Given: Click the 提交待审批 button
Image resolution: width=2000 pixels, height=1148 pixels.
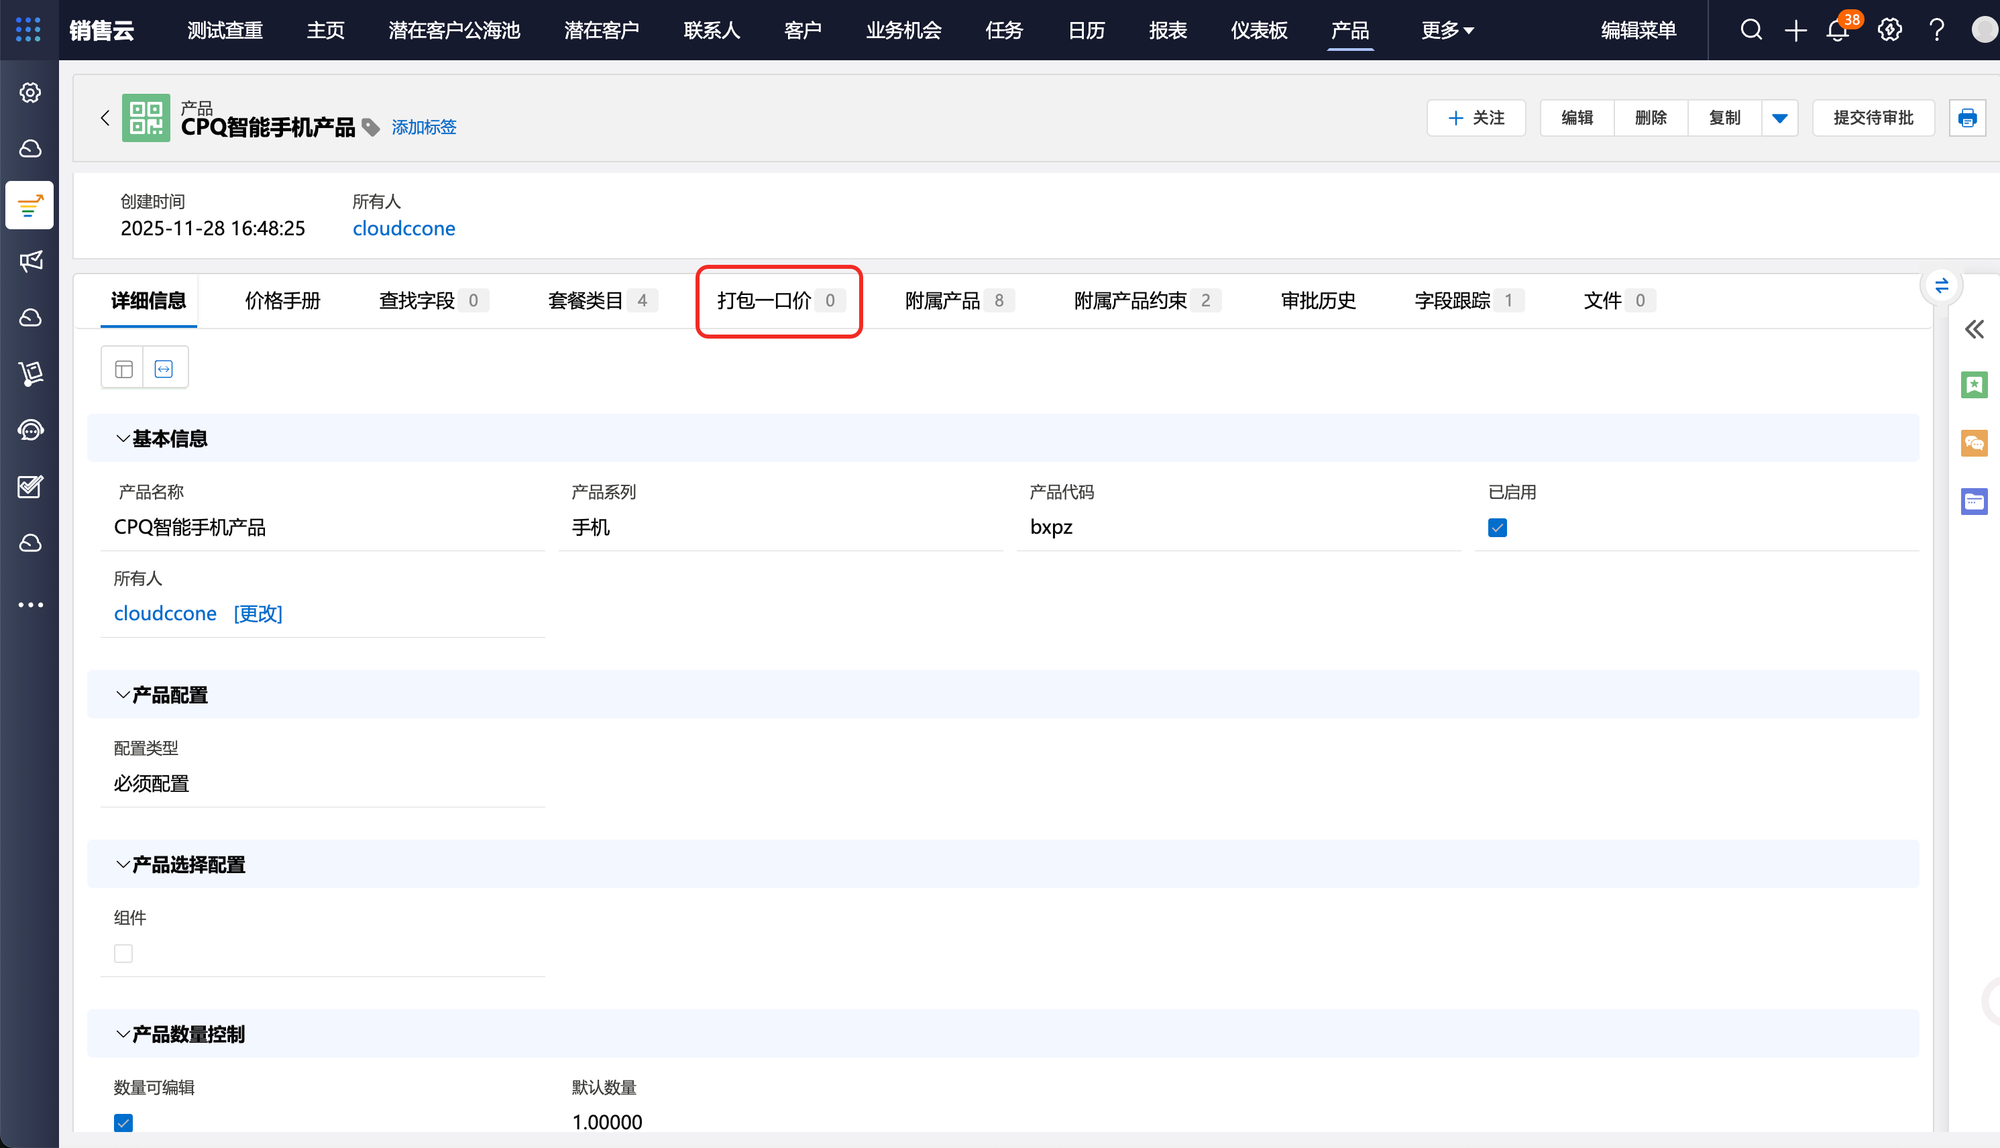Looking at the screenshot, I should 1873,118.
